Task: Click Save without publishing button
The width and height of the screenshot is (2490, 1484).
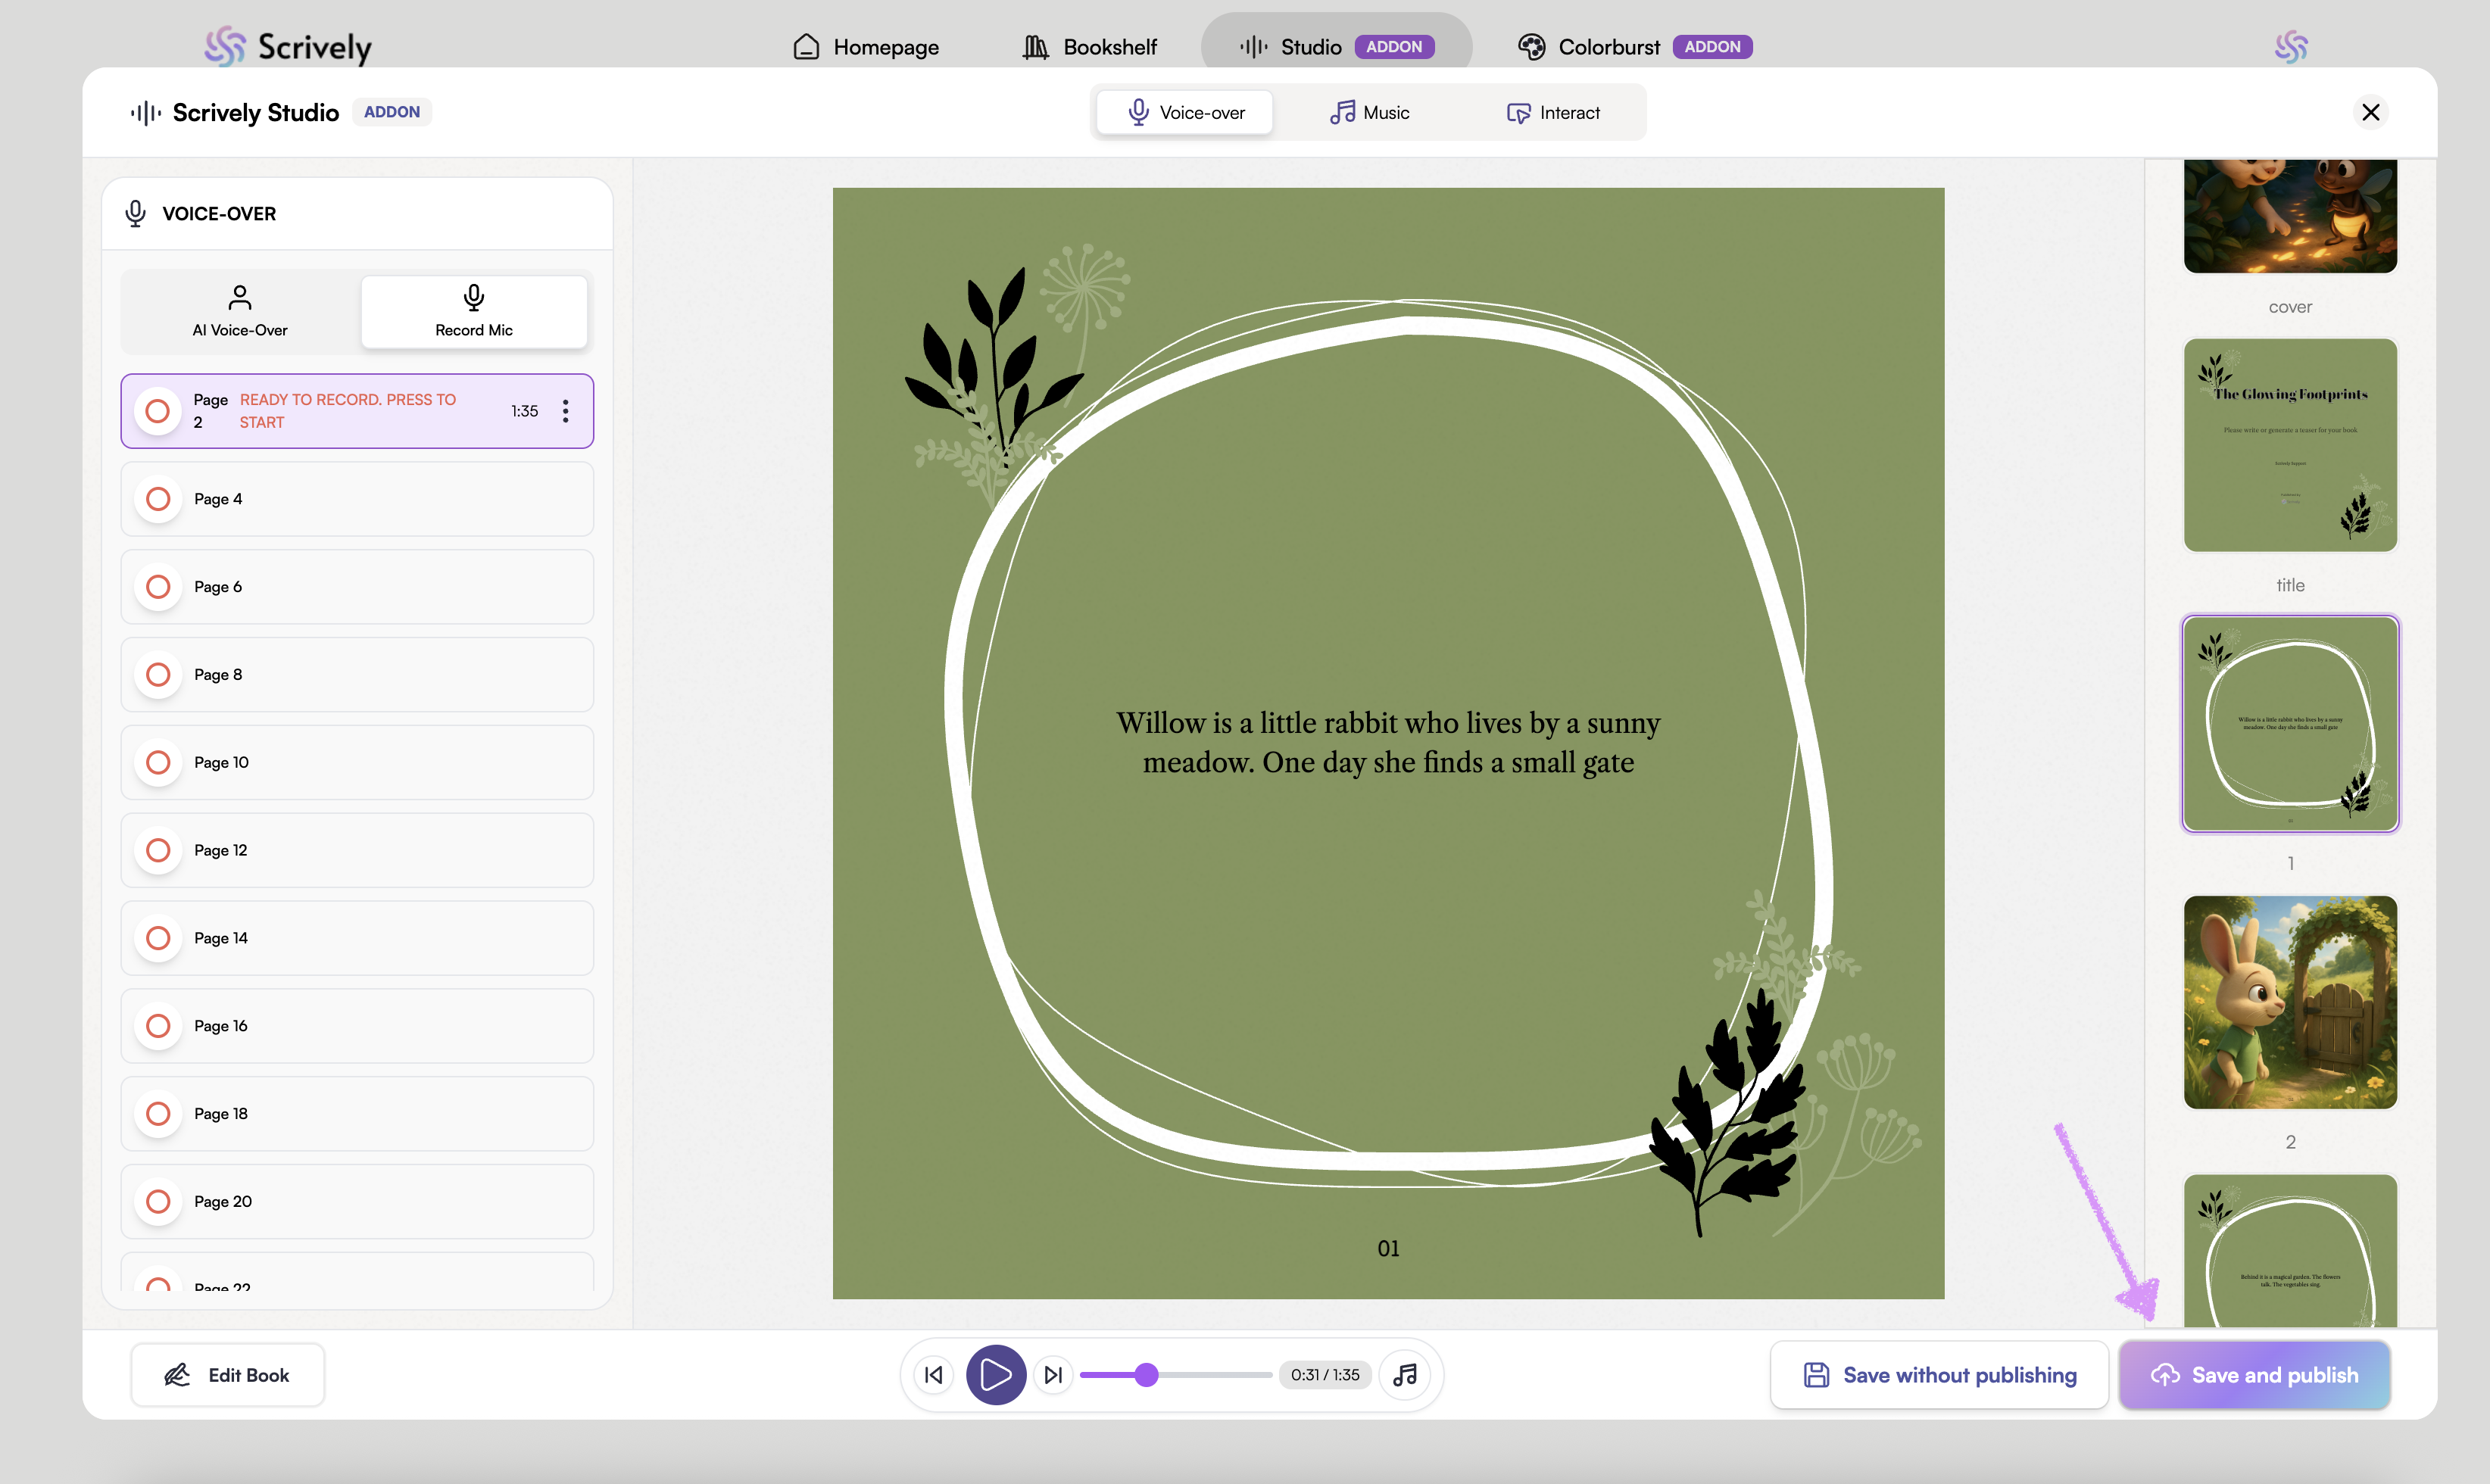Action: (1939, 1375)
